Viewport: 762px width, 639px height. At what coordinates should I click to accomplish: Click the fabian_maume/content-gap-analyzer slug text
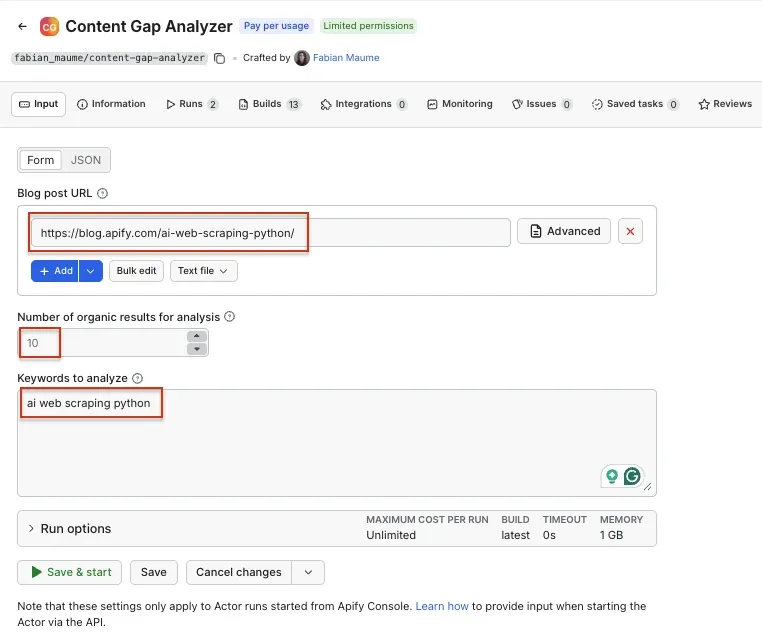[x=109, y=58]
